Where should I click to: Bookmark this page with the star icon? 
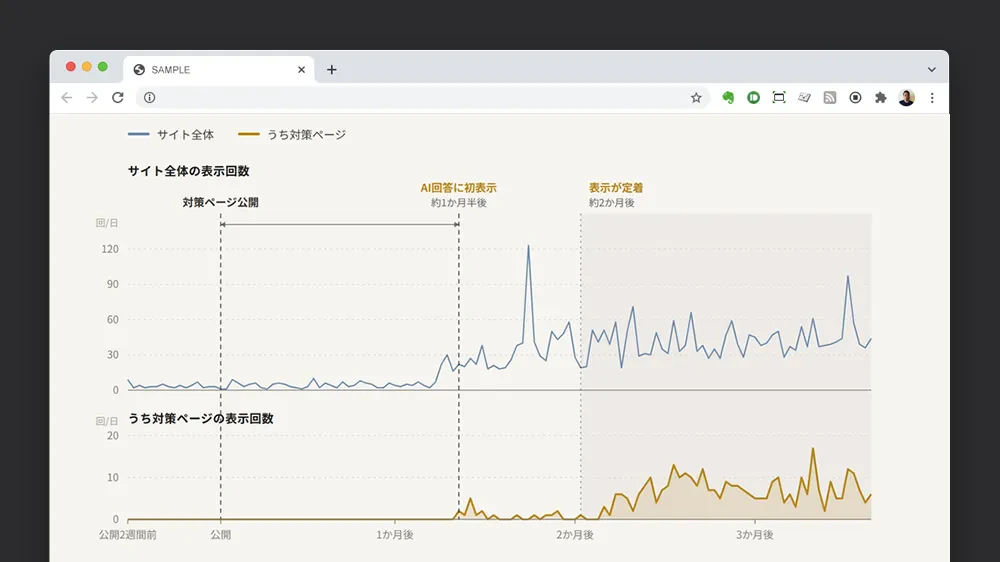click(696, 98)
